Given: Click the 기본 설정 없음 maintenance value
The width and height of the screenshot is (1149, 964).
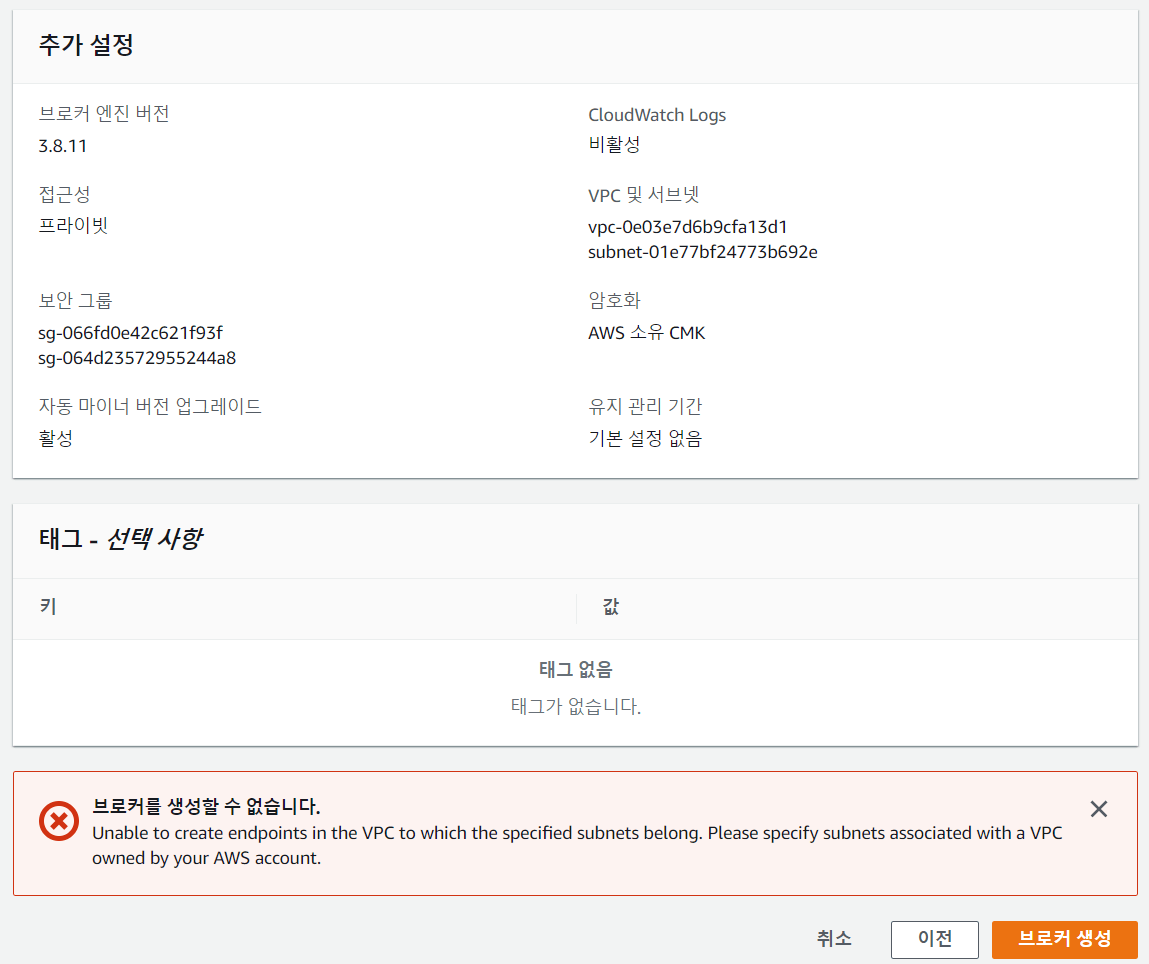Looking at the screenshot, I should point(645,439).
